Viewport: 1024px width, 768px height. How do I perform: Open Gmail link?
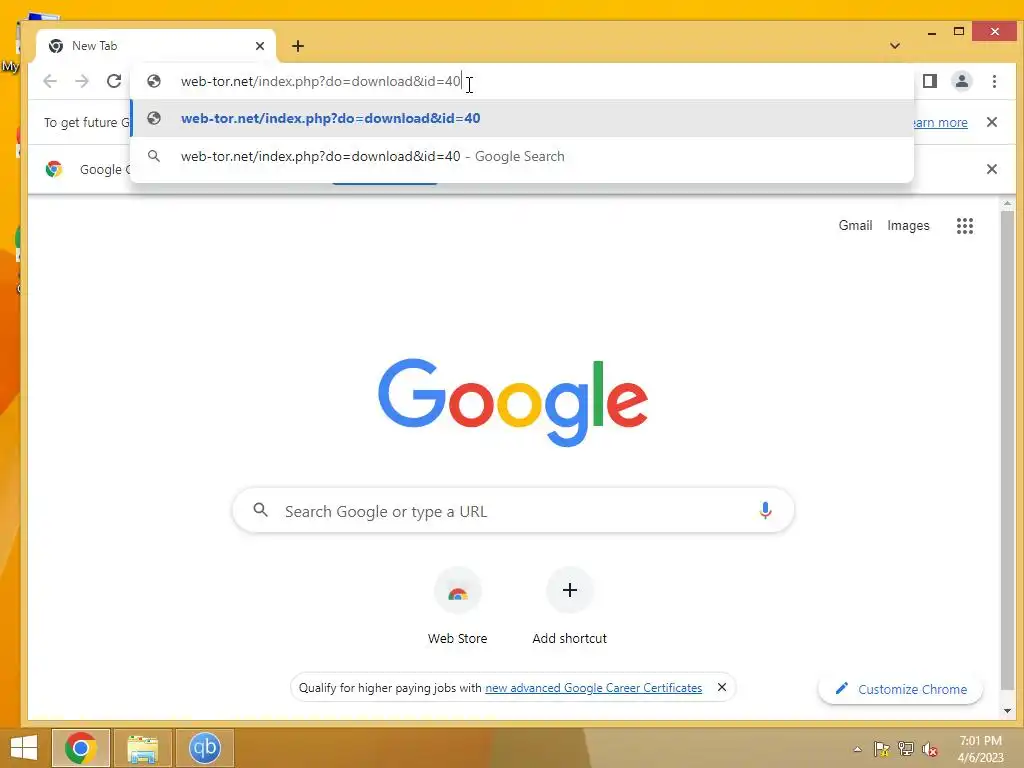tap(855, 225)
